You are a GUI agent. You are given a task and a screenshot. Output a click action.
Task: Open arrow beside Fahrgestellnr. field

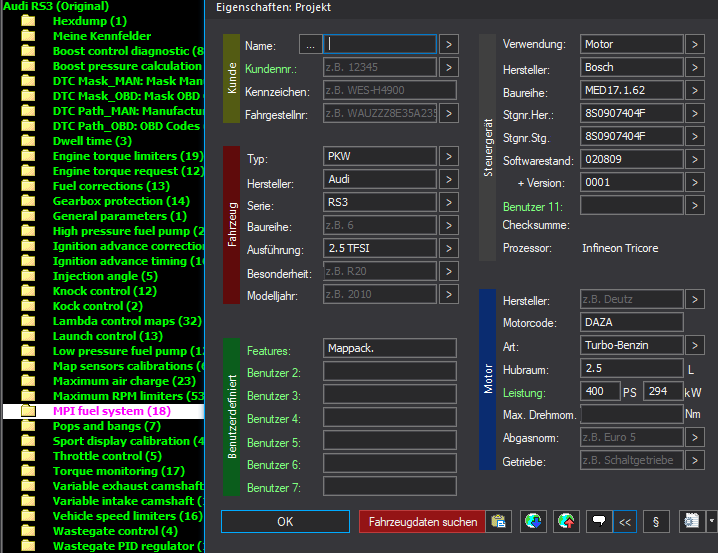click(x=449, y=113)
